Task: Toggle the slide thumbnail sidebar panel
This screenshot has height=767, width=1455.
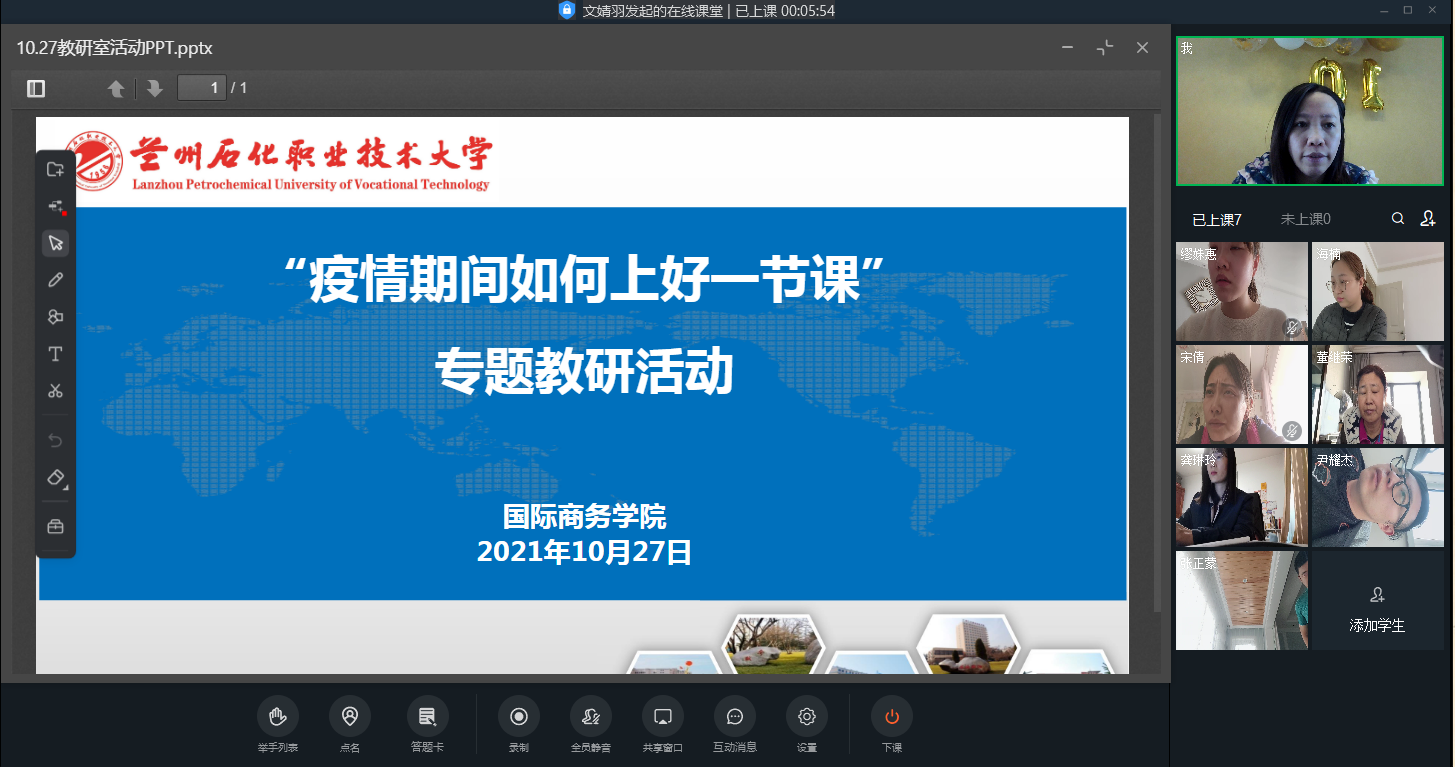Action: click(36, 89)
